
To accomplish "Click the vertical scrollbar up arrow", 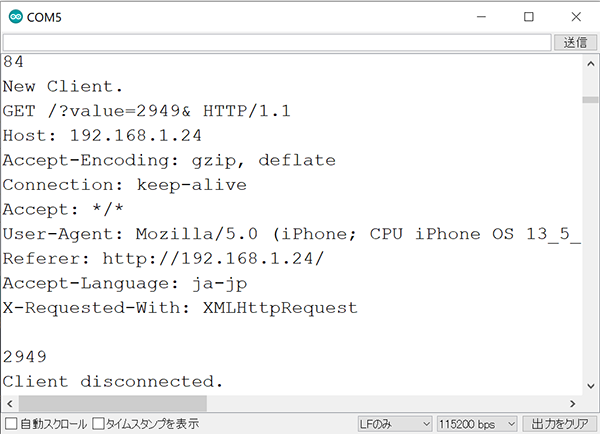I will tap(590, 64).
